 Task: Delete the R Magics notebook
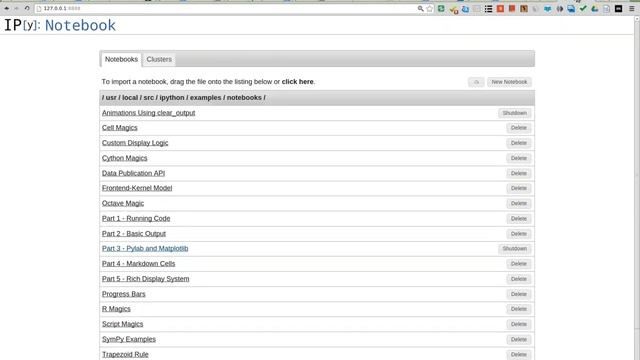point(519,309)
